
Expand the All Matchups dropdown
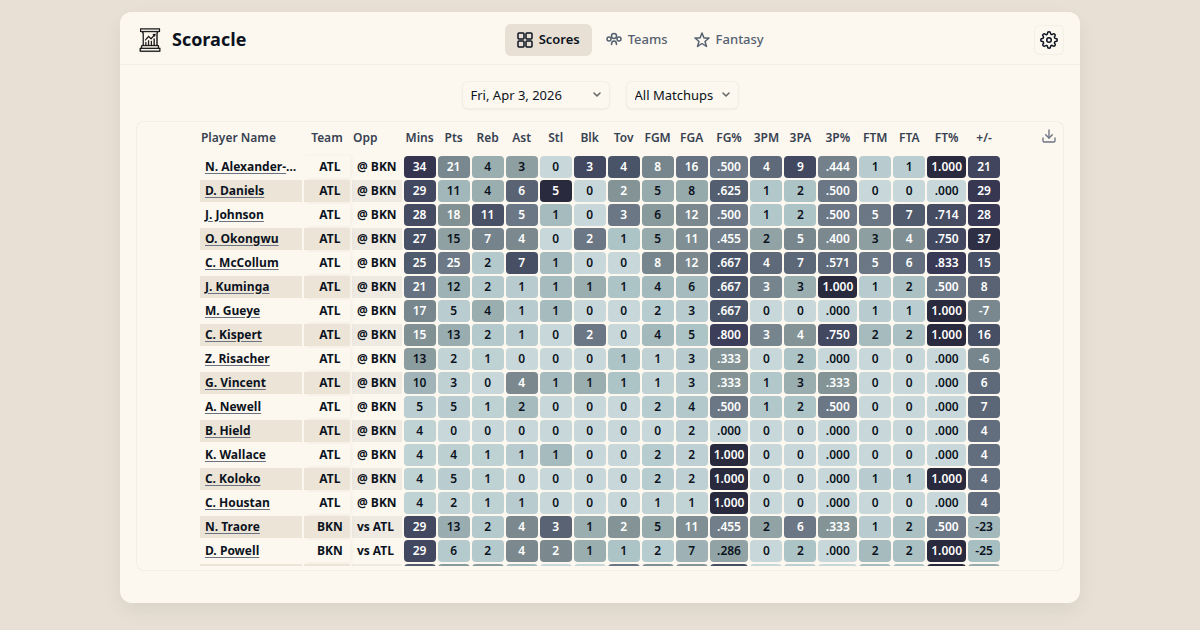tap(682, 95)
